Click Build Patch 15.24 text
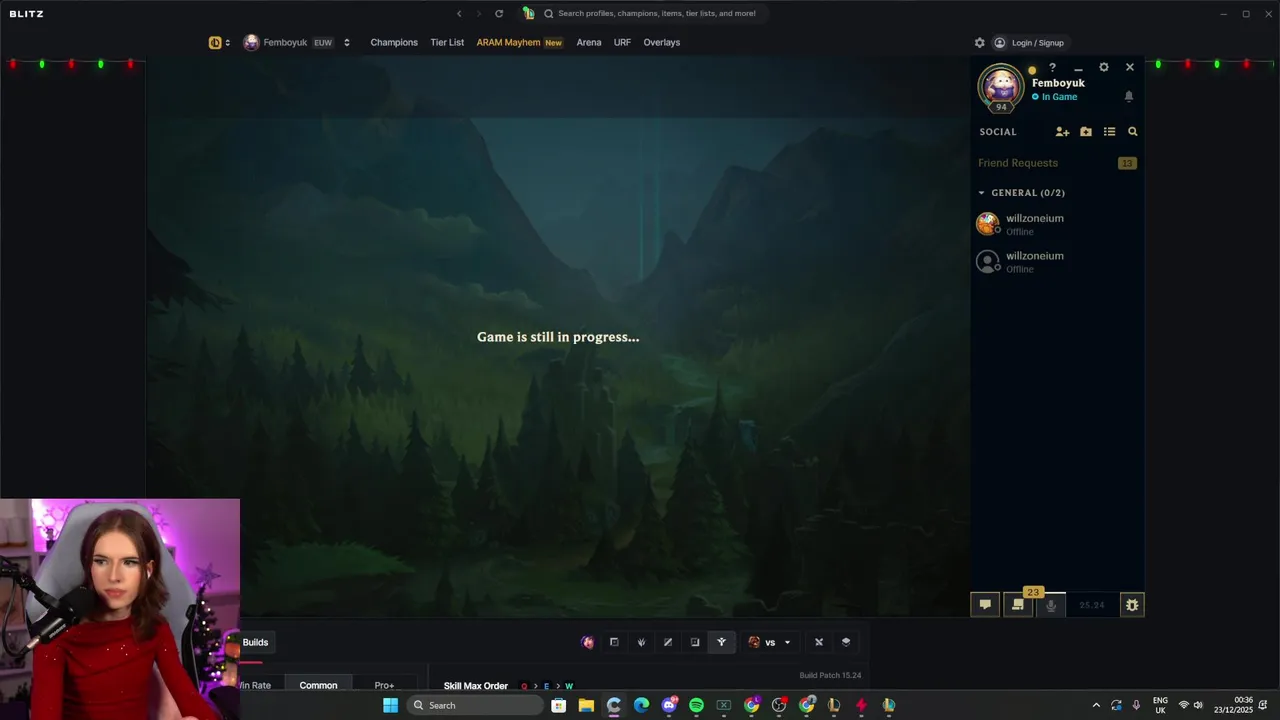Viewport: 1280px width, 720px height. [x=830, y=676]
